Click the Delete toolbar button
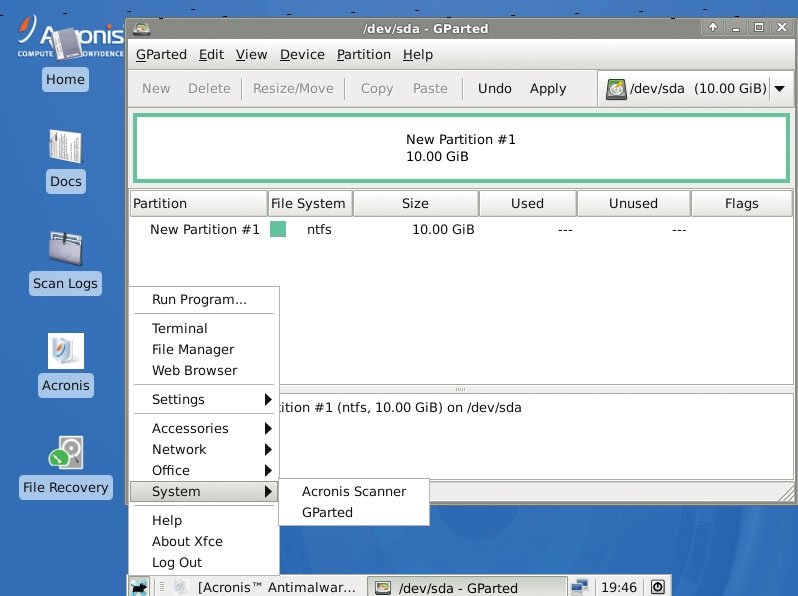Viewport: 798px width, 596px height. point(209,89)
